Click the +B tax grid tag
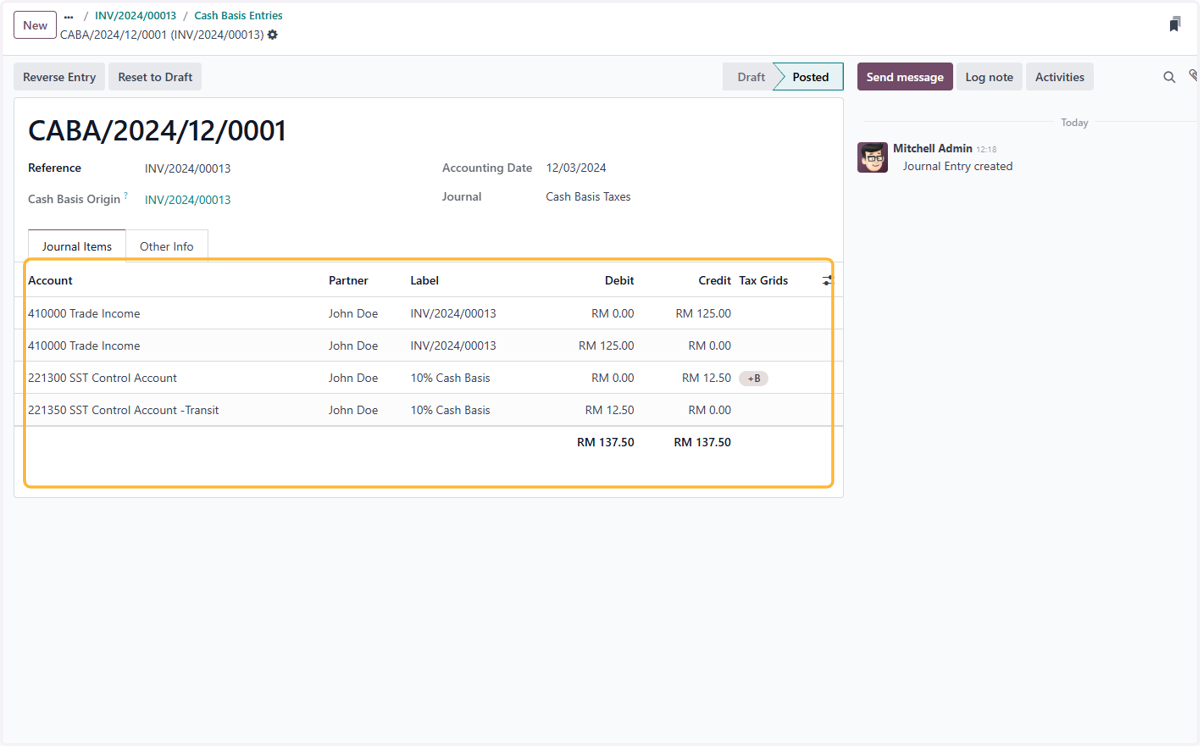Viewport: 1200px width, 746px height. point(754,378)
